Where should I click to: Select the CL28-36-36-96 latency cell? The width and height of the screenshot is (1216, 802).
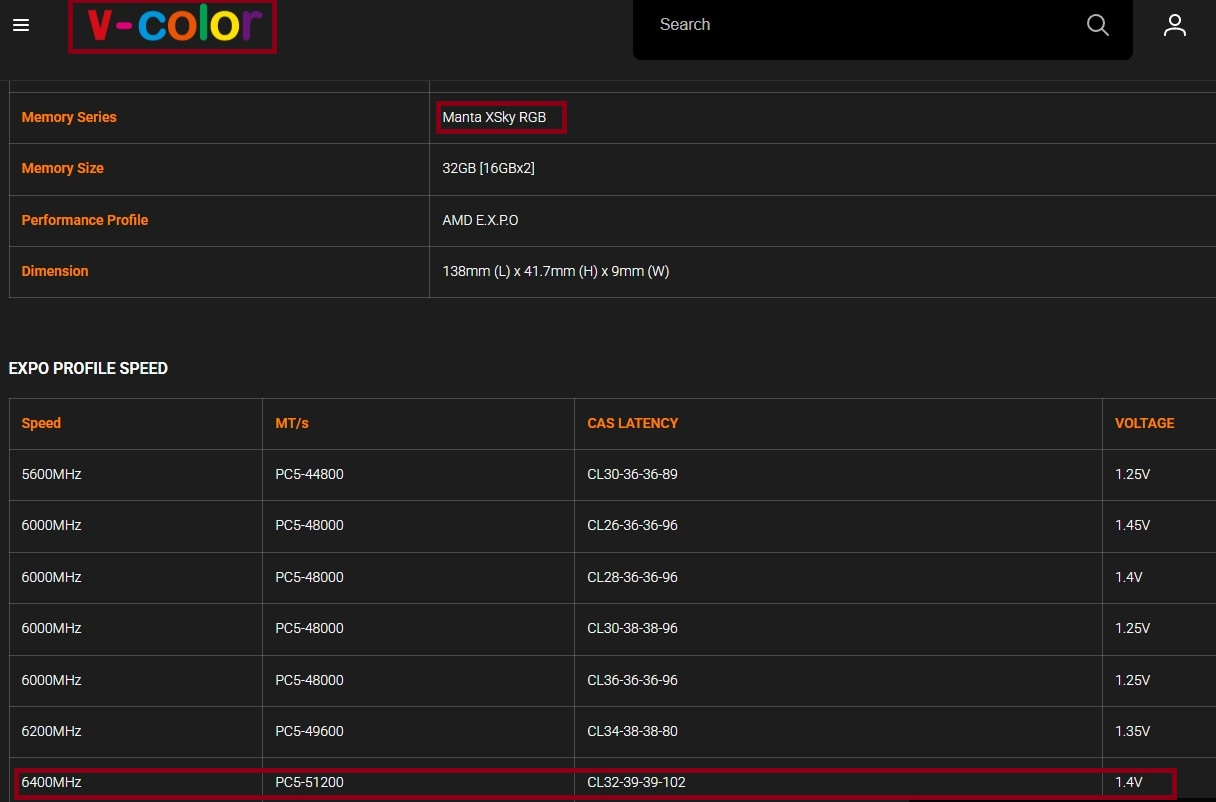click(x=632, y=577)
